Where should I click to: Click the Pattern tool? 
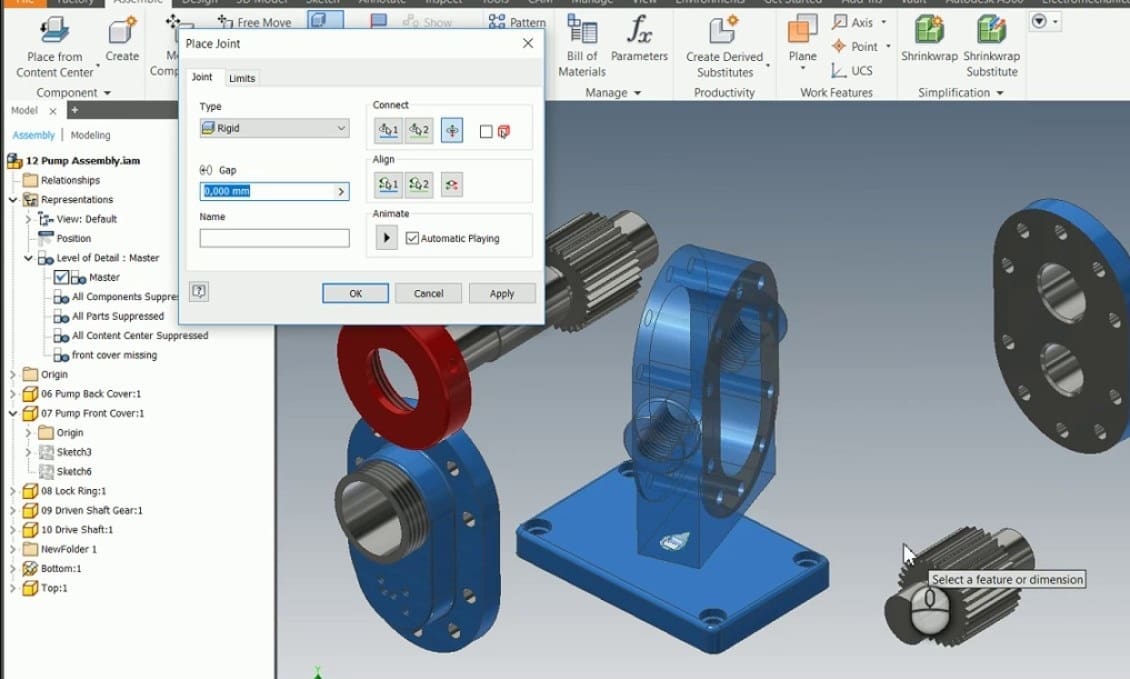517,22
